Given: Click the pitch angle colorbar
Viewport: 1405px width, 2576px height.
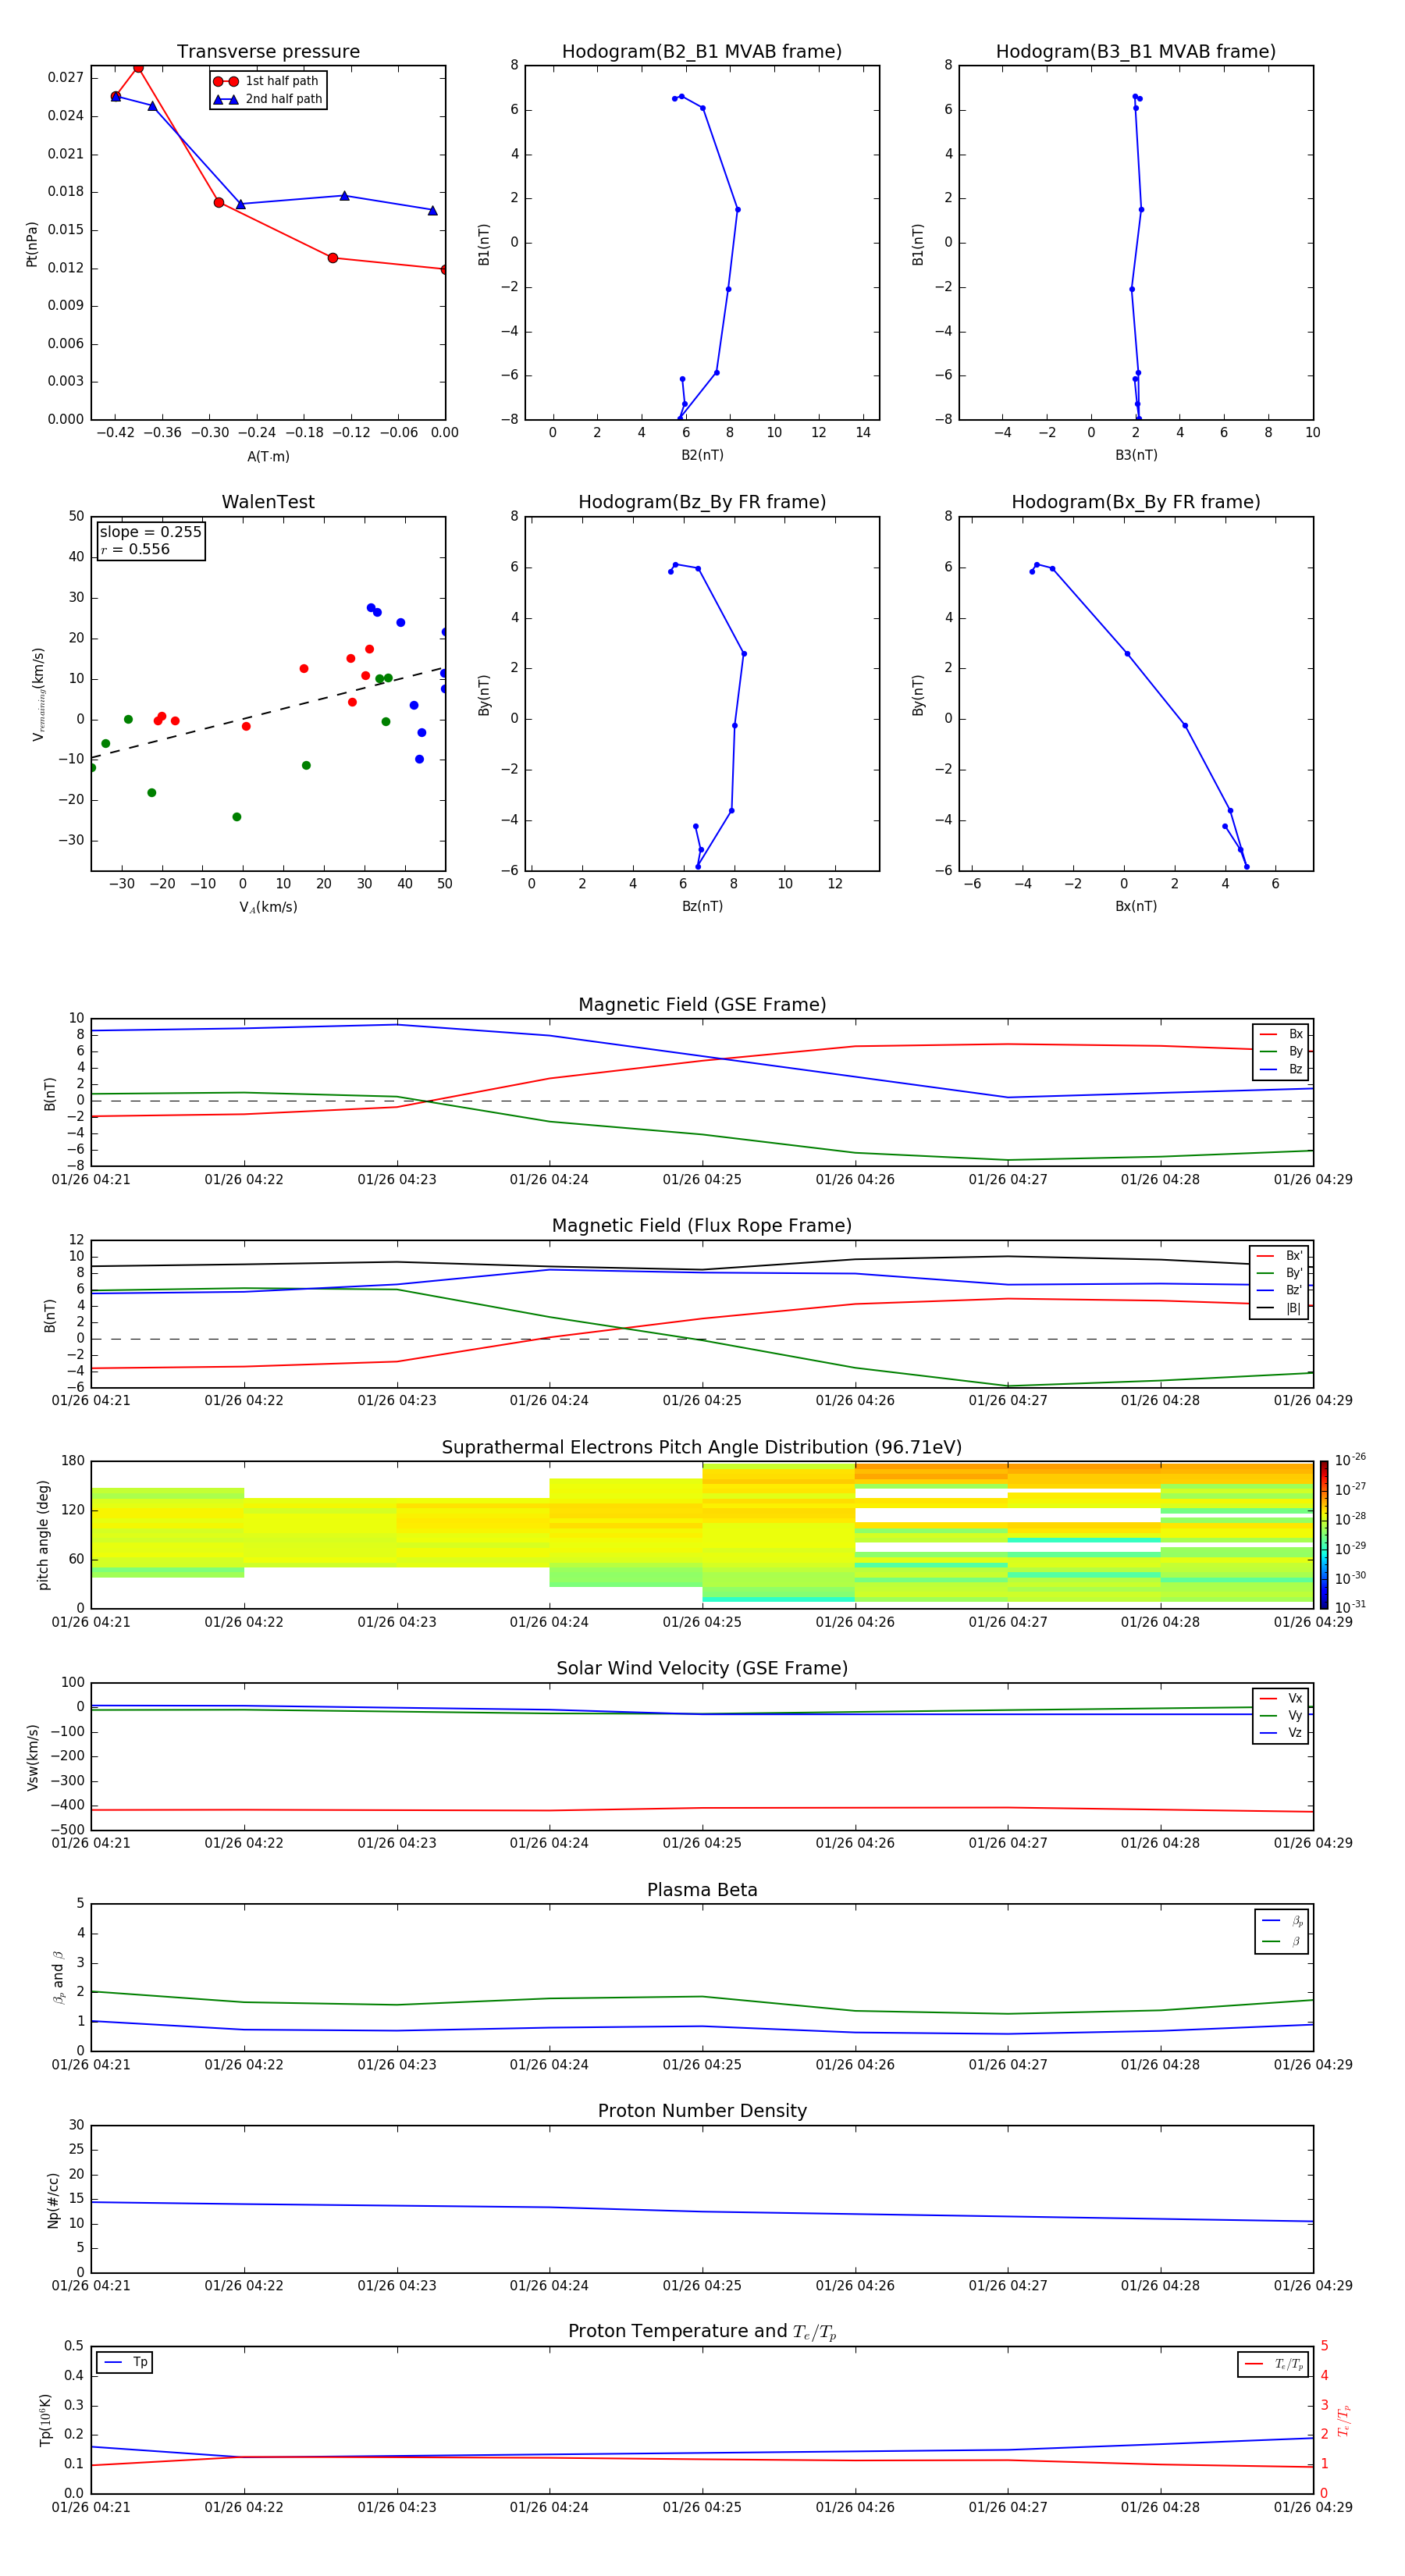Looking at the screenshot, I should pyautogui.click(x=1324, y=1535).
